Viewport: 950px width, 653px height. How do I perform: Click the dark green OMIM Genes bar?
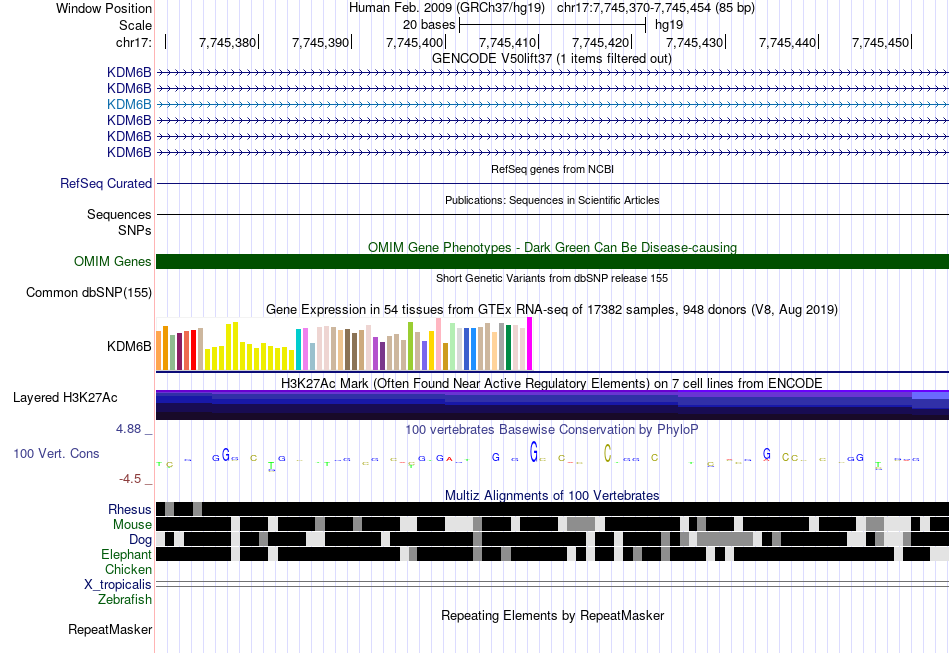tap(552, 261)
